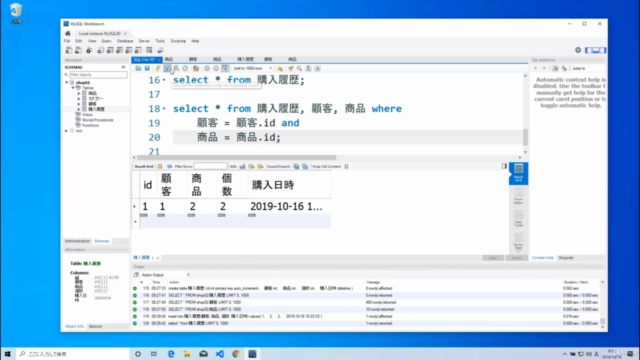Screen dimensions: 640x360
Task: Click export recordset icon next to Export/Import
Action: 296,167
